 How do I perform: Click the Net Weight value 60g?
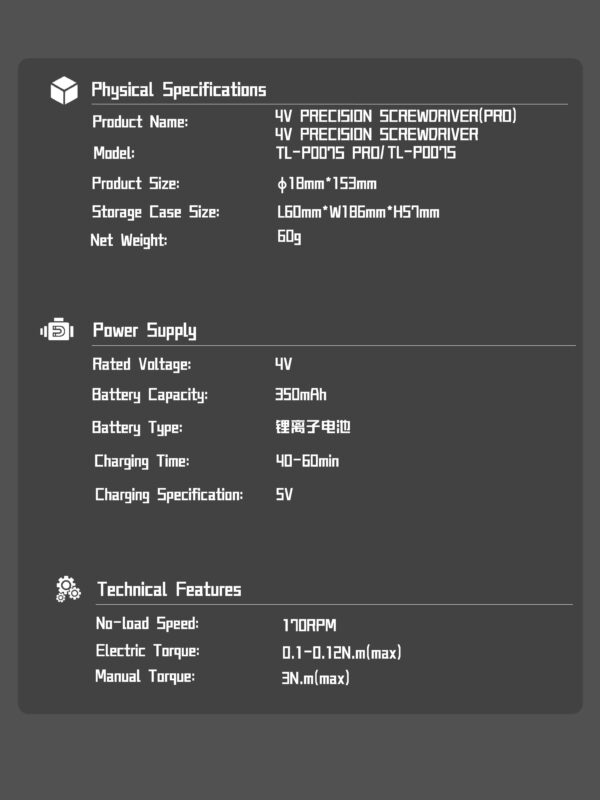(x=289, y=237)
